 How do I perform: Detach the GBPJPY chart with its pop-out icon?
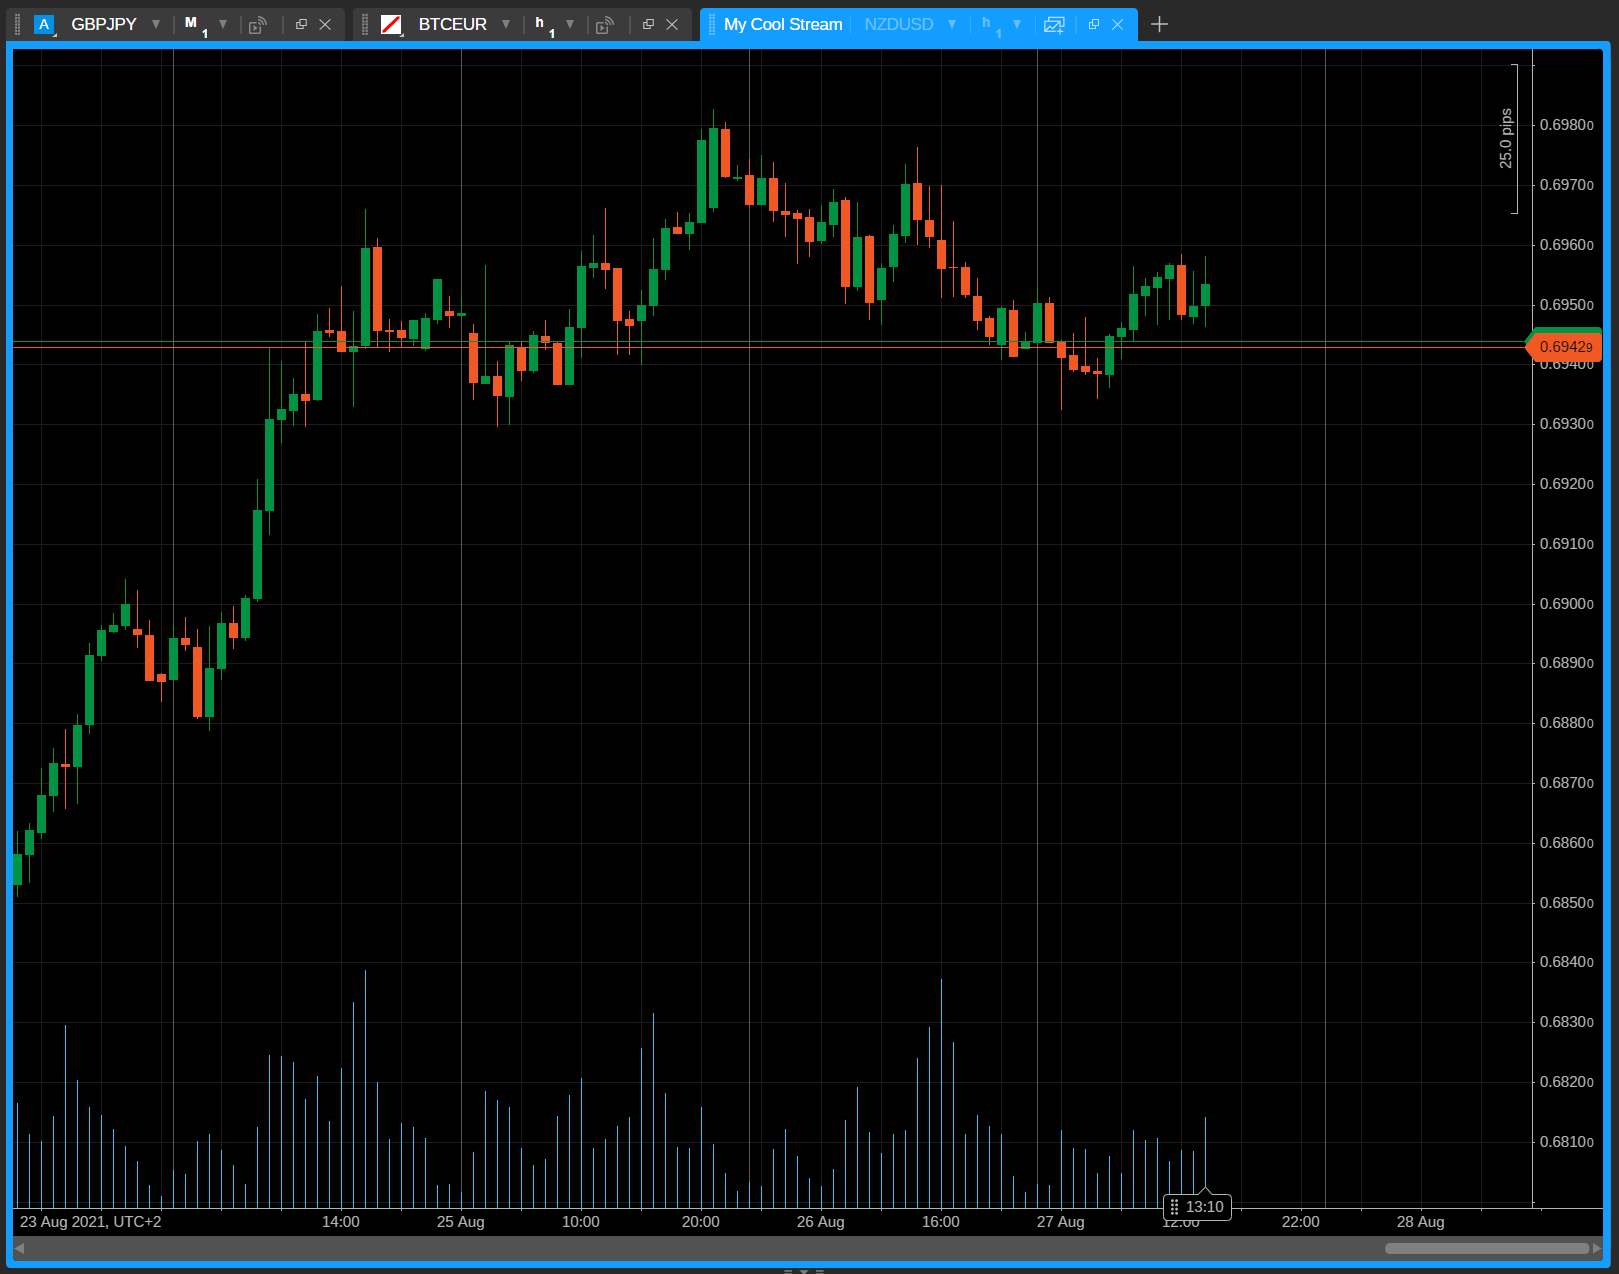click(x=301, y=24)
